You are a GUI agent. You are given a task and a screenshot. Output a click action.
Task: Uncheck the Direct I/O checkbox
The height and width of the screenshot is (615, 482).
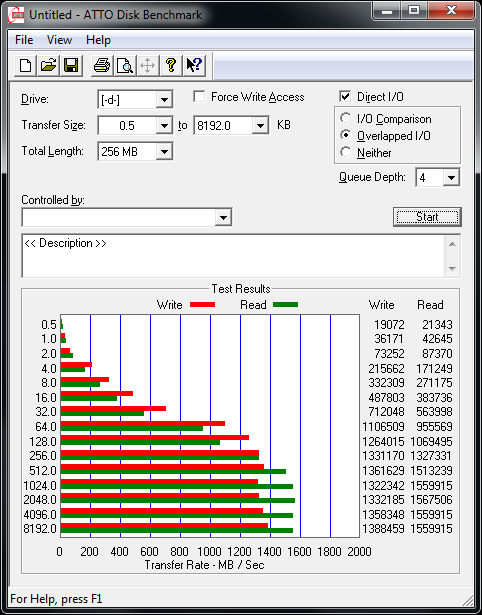pos(345,96)
